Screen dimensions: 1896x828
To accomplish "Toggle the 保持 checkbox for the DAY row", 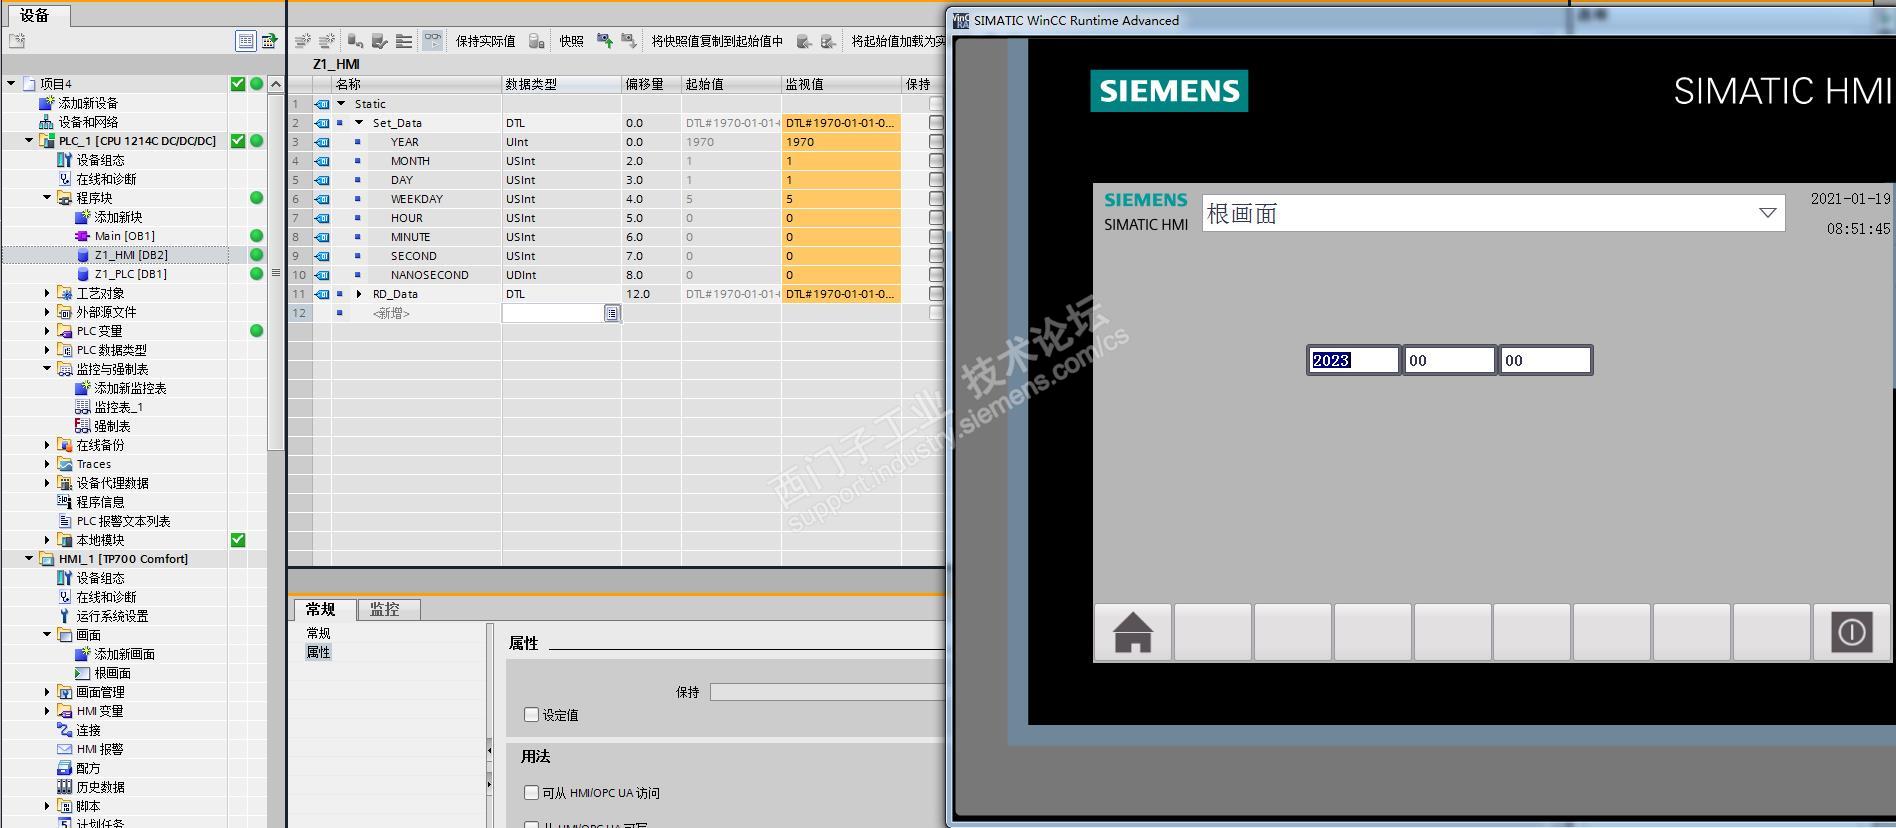I will [936, 180].
